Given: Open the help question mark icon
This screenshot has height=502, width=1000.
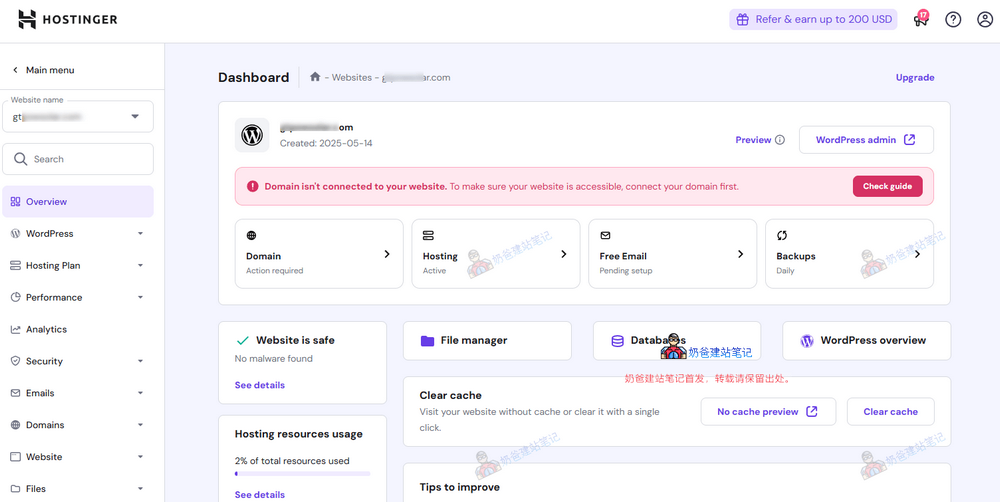Looking at the screenshot, I should click(953, 20).
